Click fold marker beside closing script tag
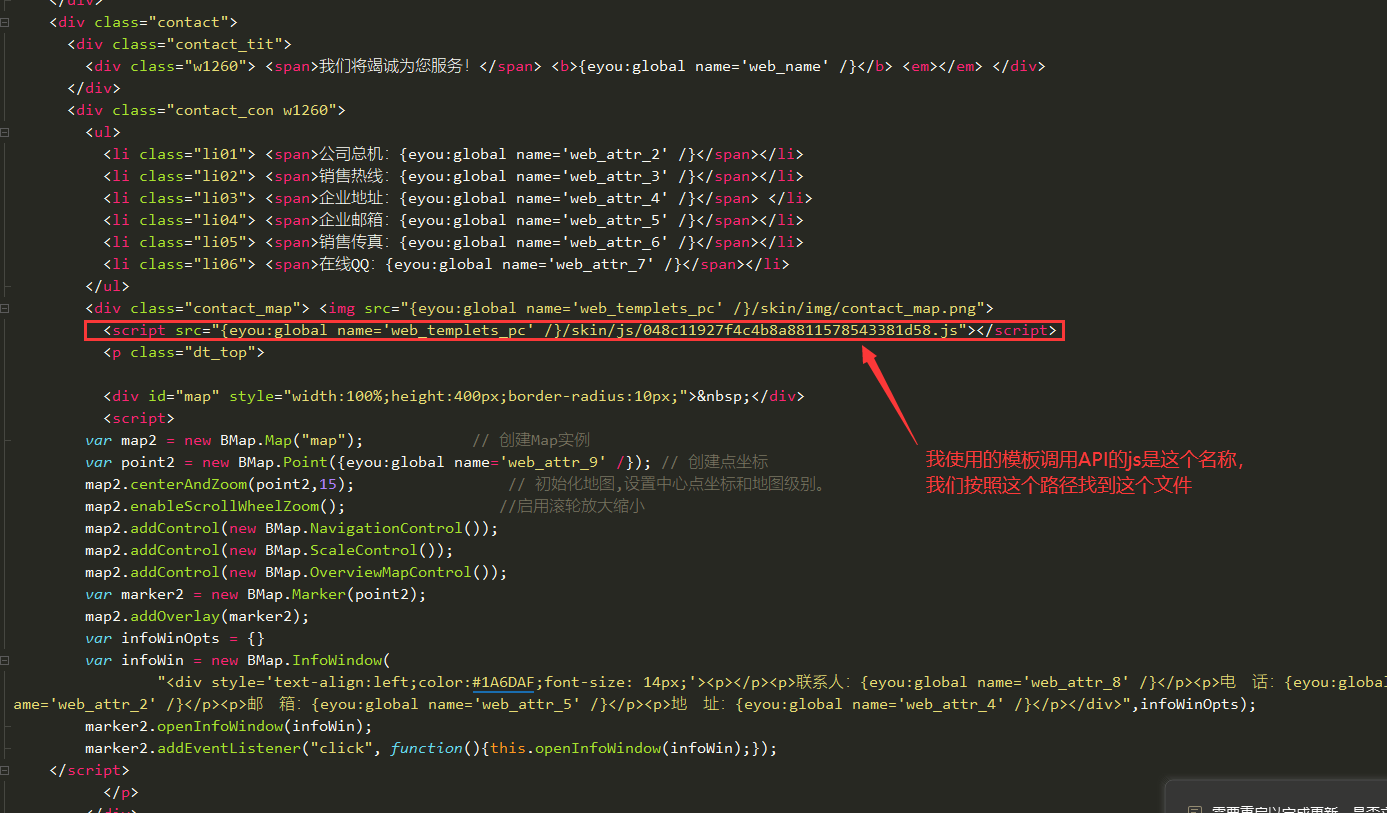This screenshot has height=813, width=1387. (6, 770)
